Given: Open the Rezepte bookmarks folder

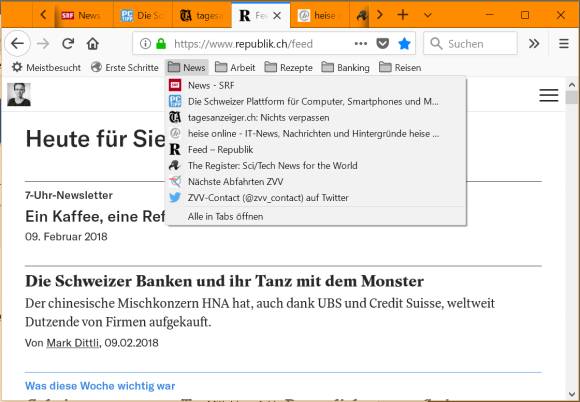Looking at the screenshot, I should [289, 68].
